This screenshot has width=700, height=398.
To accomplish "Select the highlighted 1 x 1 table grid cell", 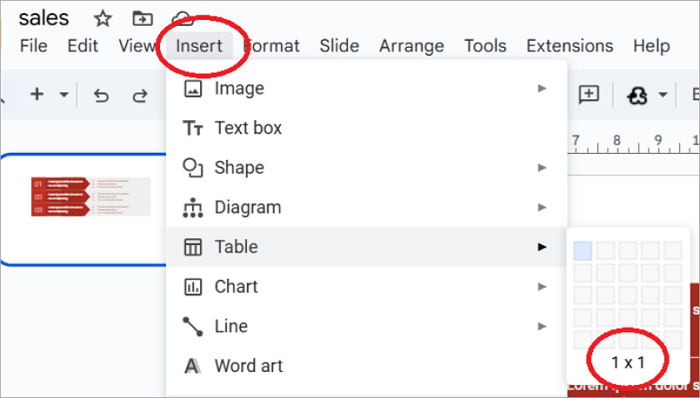I will click(583, 251).
